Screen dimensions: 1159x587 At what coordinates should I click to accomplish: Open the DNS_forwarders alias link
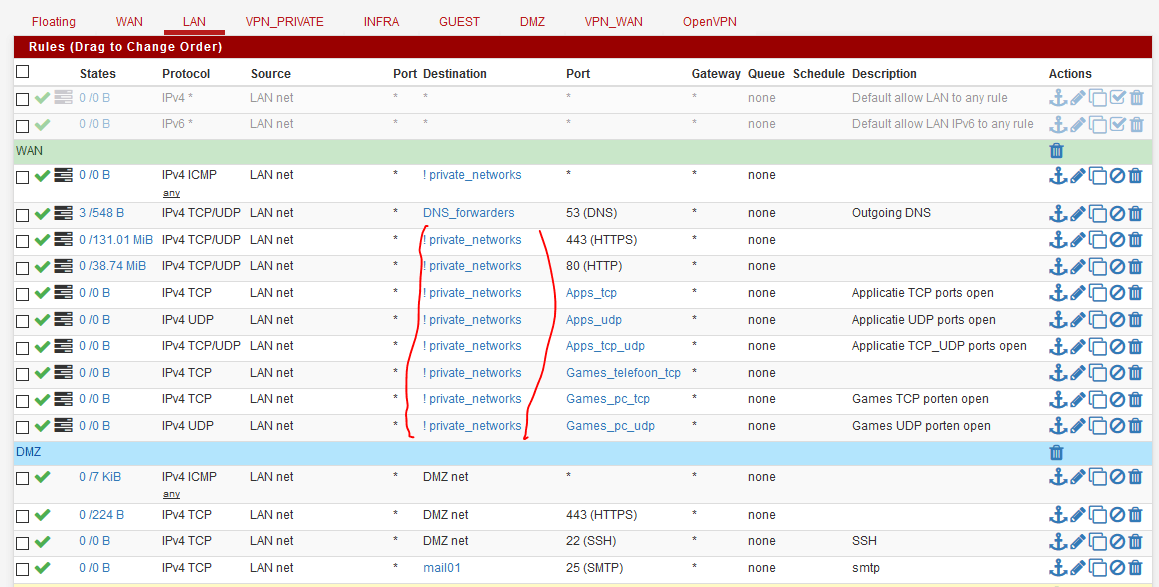pyautogui.click(x=469, y=213)
